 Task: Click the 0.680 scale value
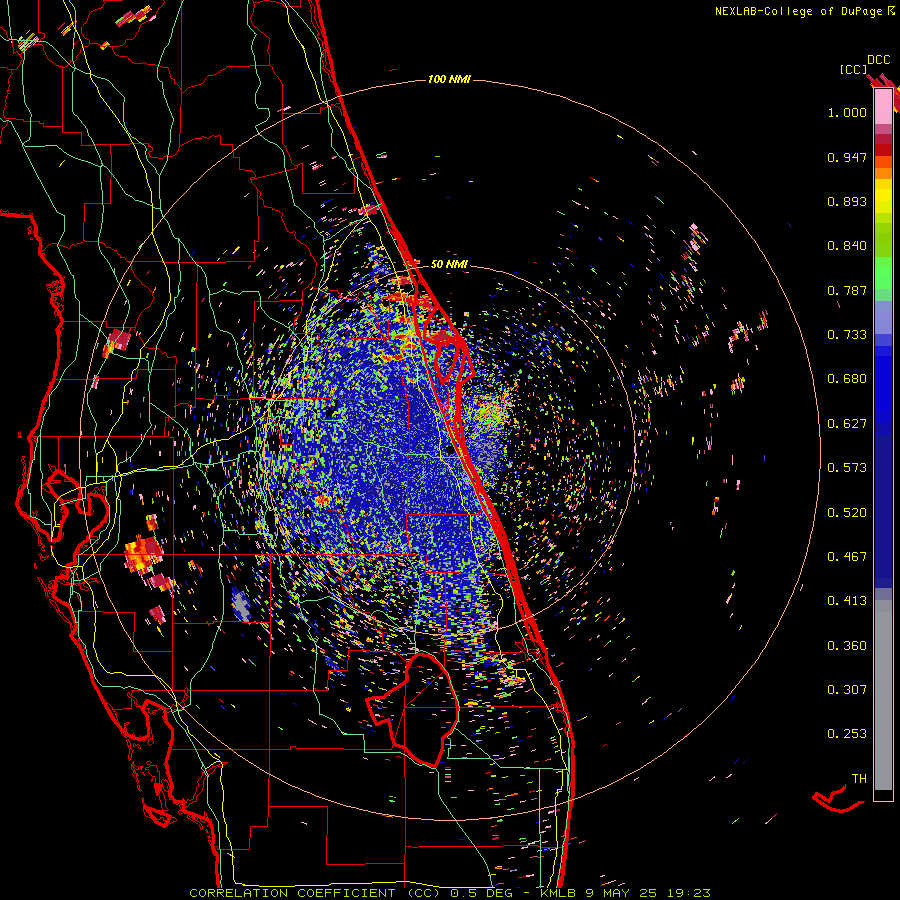(x=847, y=379)
